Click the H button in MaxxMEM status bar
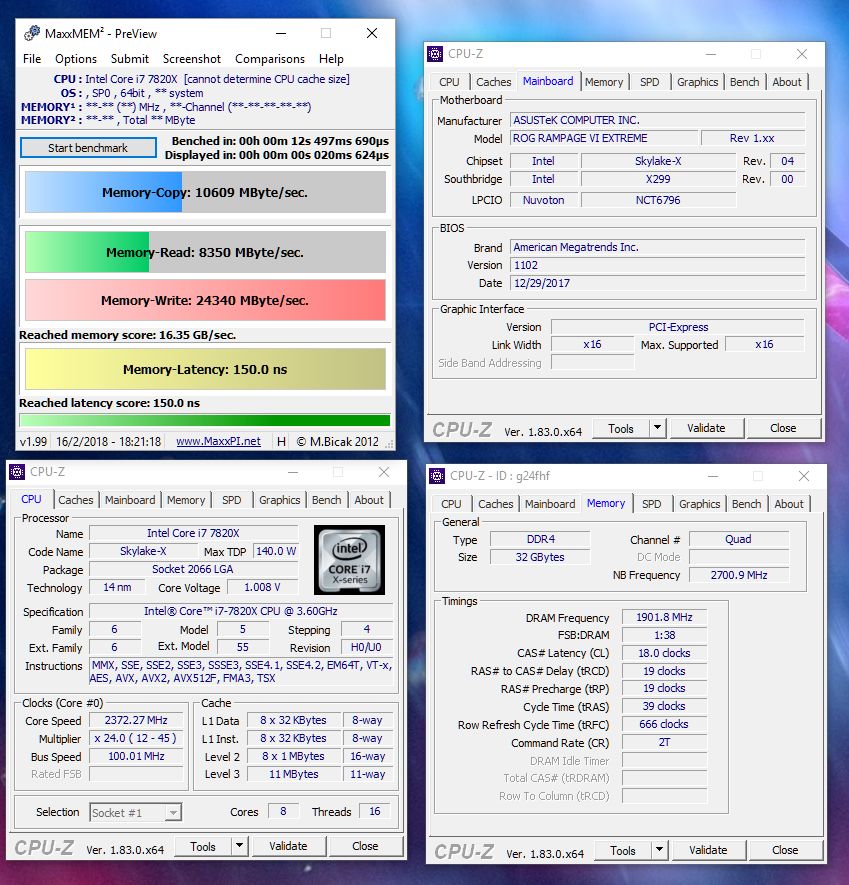Screen dimensions: 849x885 pyautogui.click(x=281, y=441)
